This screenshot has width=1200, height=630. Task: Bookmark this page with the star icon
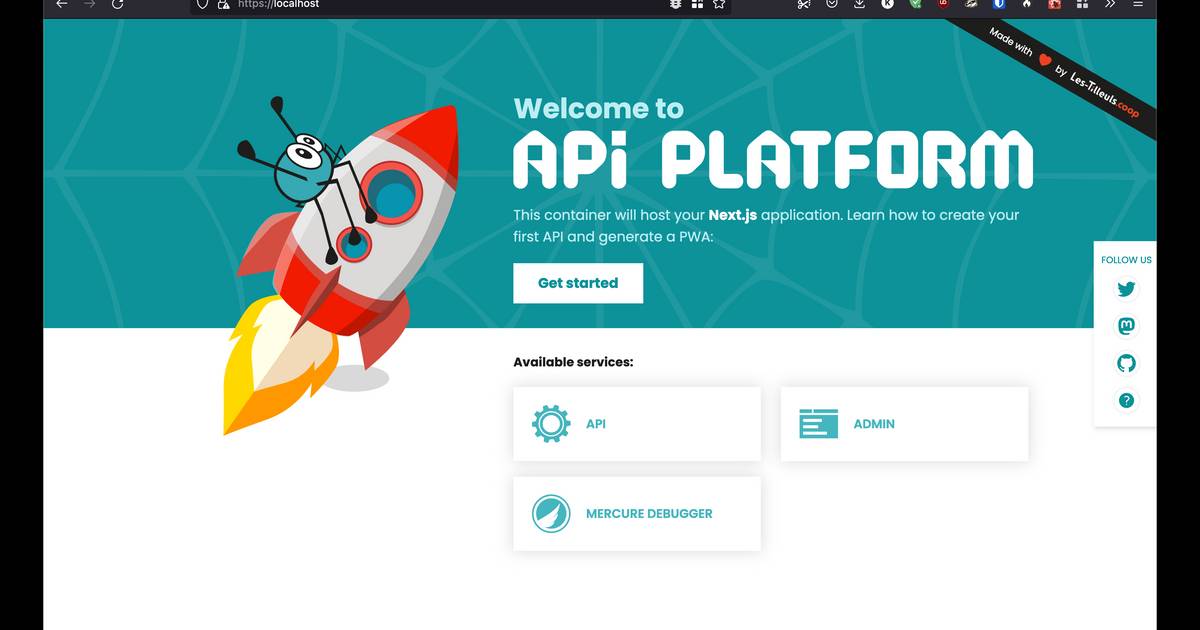coord(718,5)
